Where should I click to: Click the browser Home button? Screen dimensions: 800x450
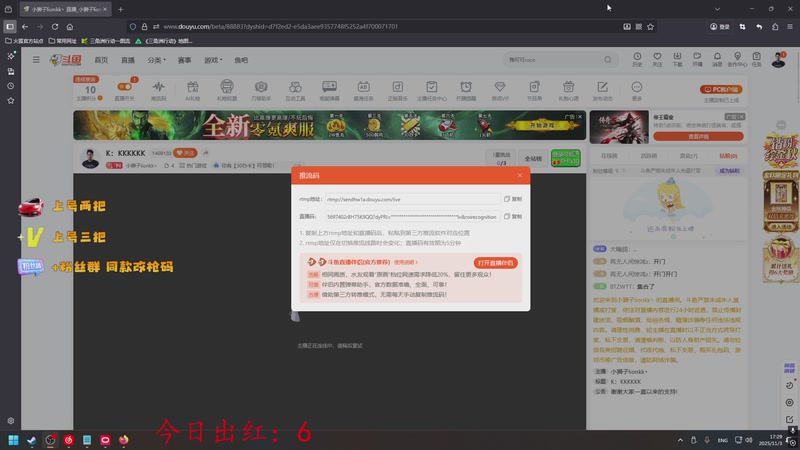[x=70, y=27]
